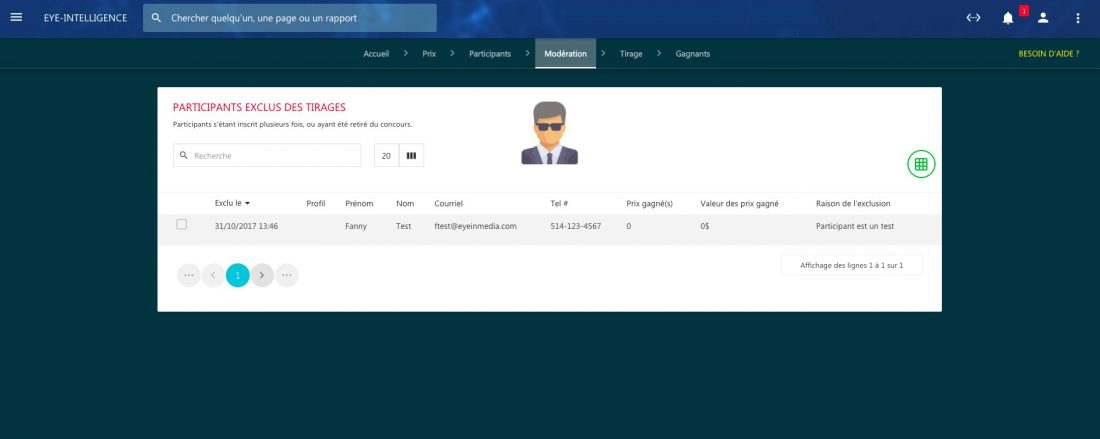1100x439 pixels.
Task: Click the green spreadsheet export icon
Action: [921, 164]
